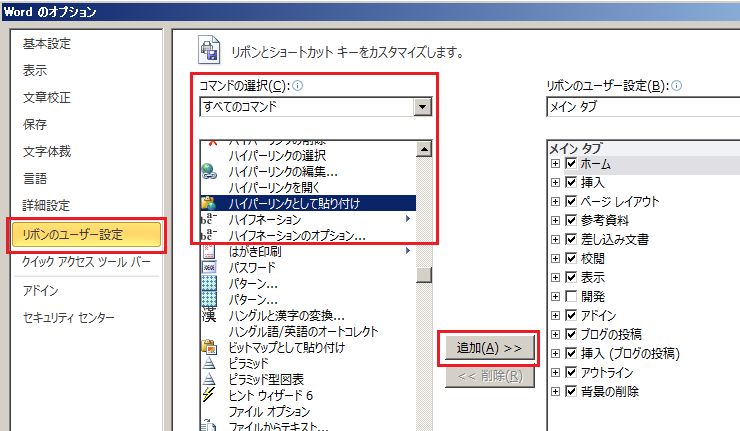Click the ビットマップとして貼り付け icon
Viewport: 740px width, 431px height.
(x=209, y=347)
